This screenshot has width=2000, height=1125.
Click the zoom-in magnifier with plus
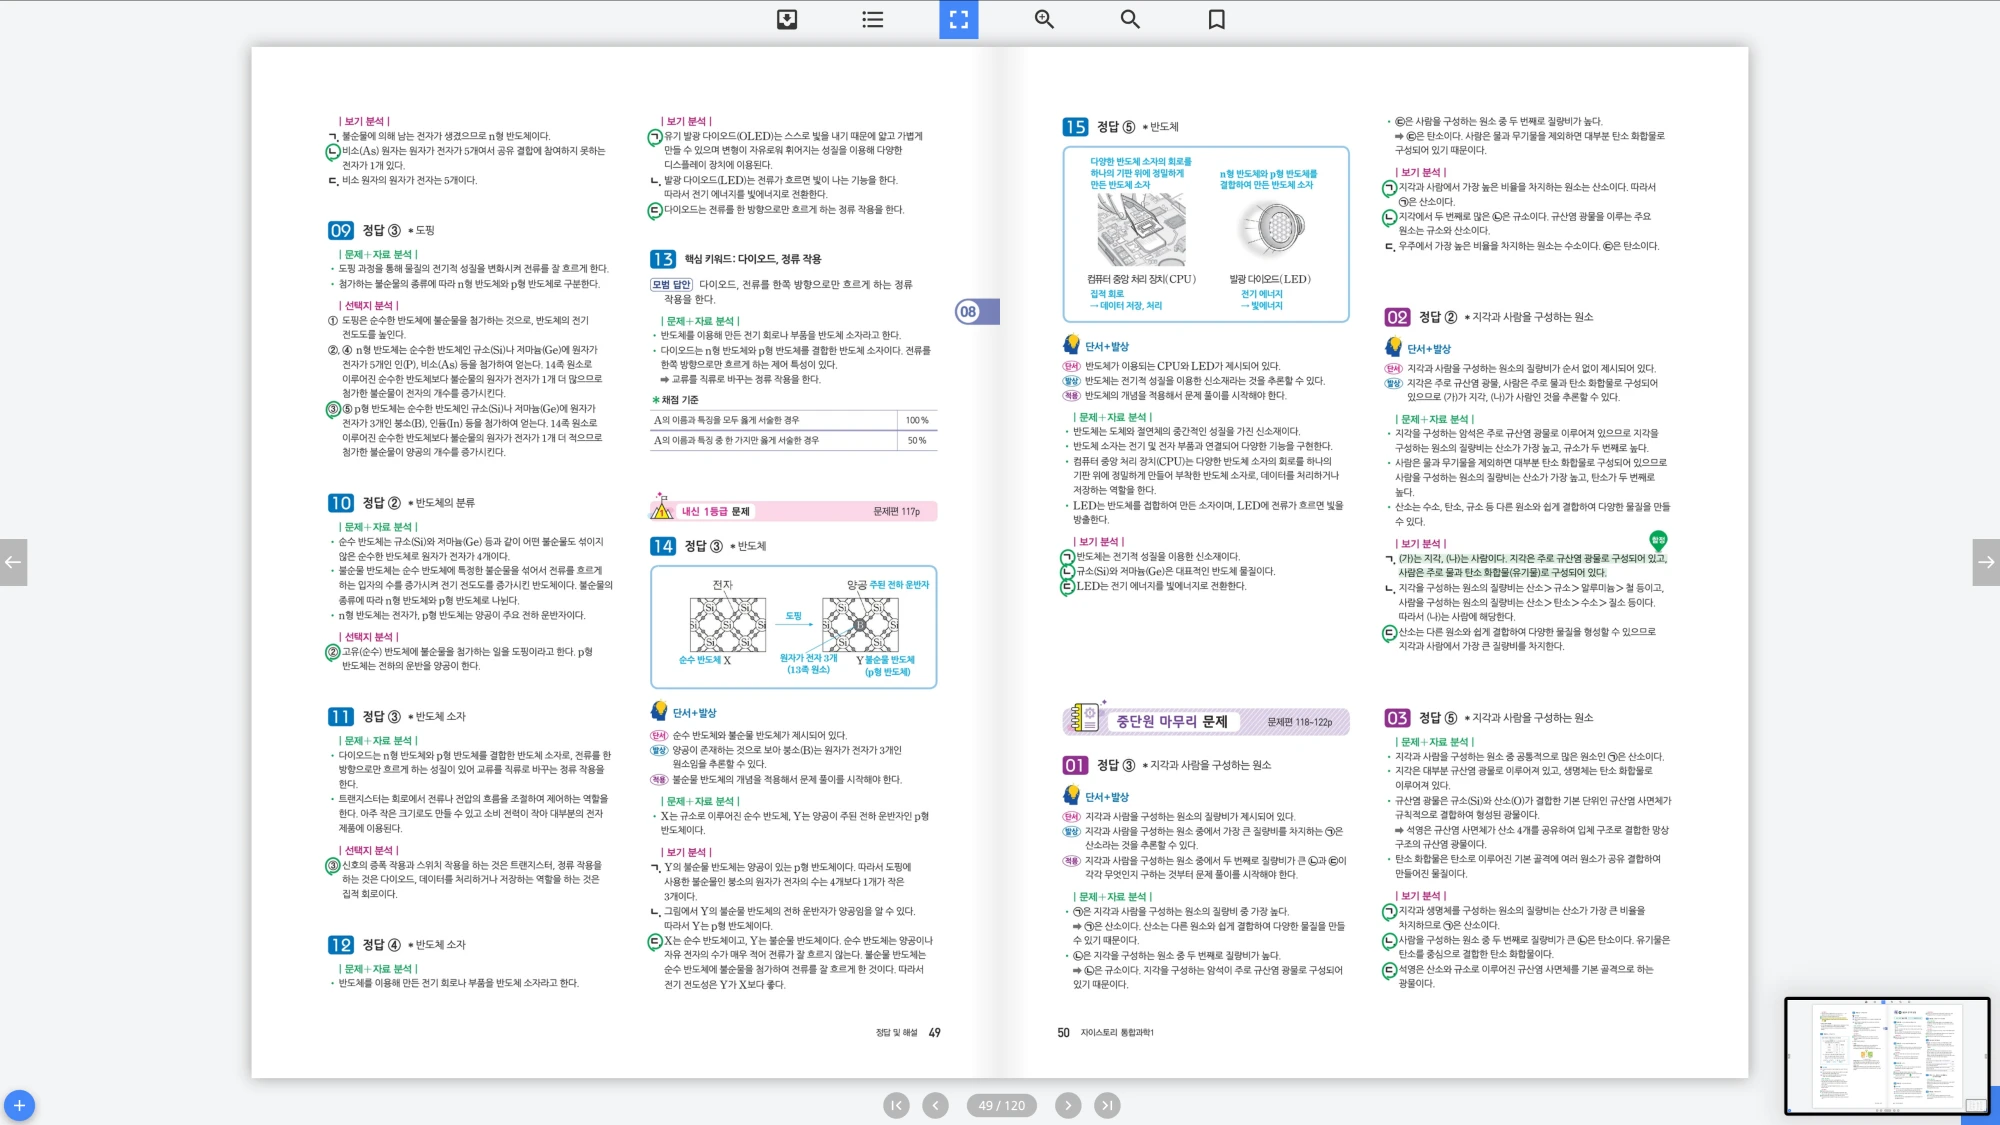tap(1044, 19)
